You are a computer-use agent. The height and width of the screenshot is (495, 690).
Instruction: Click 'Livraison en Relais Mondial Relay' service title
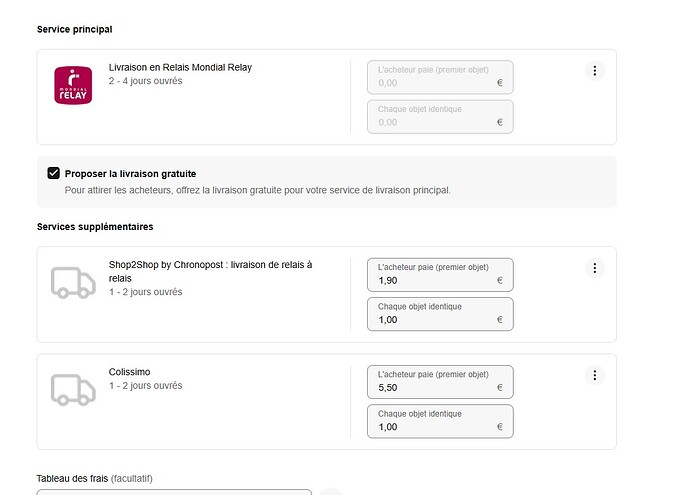pos(180,67)
